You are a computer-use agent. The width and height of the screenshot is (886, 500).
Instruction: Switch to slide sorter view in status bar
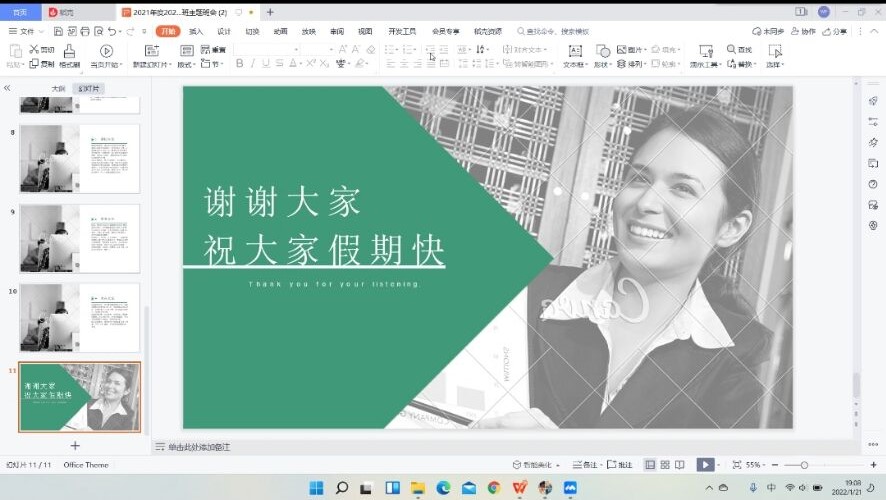click(x=665, y=465)
